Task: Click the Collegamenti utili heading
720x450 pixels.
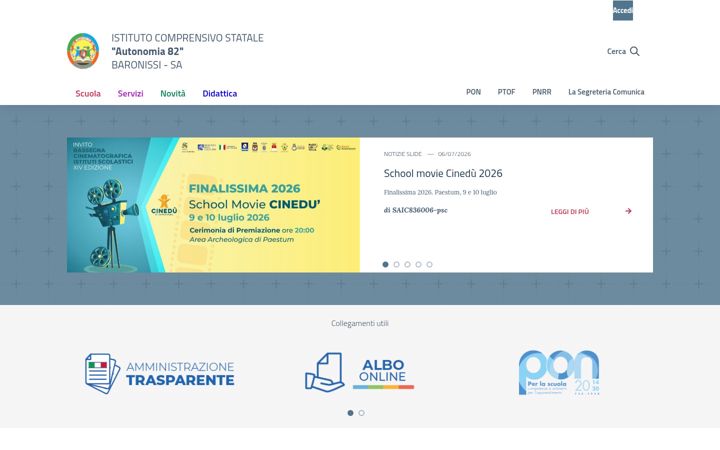Action: (360, 323)
